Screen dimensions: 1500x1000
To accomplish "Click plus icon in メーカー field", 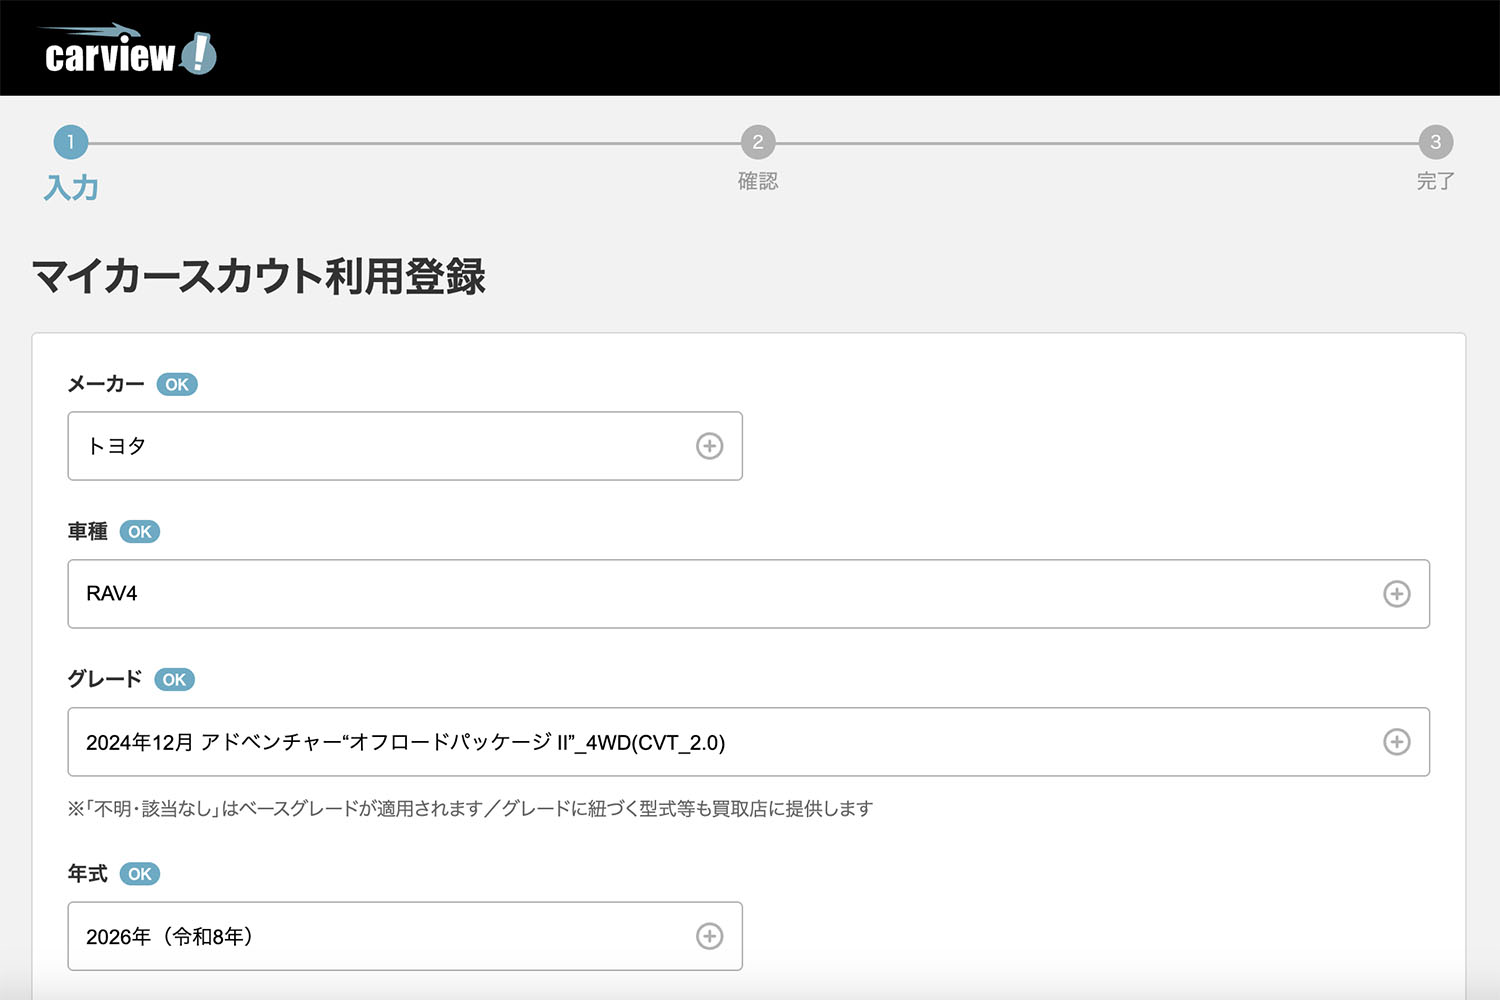I will [709, 446].
